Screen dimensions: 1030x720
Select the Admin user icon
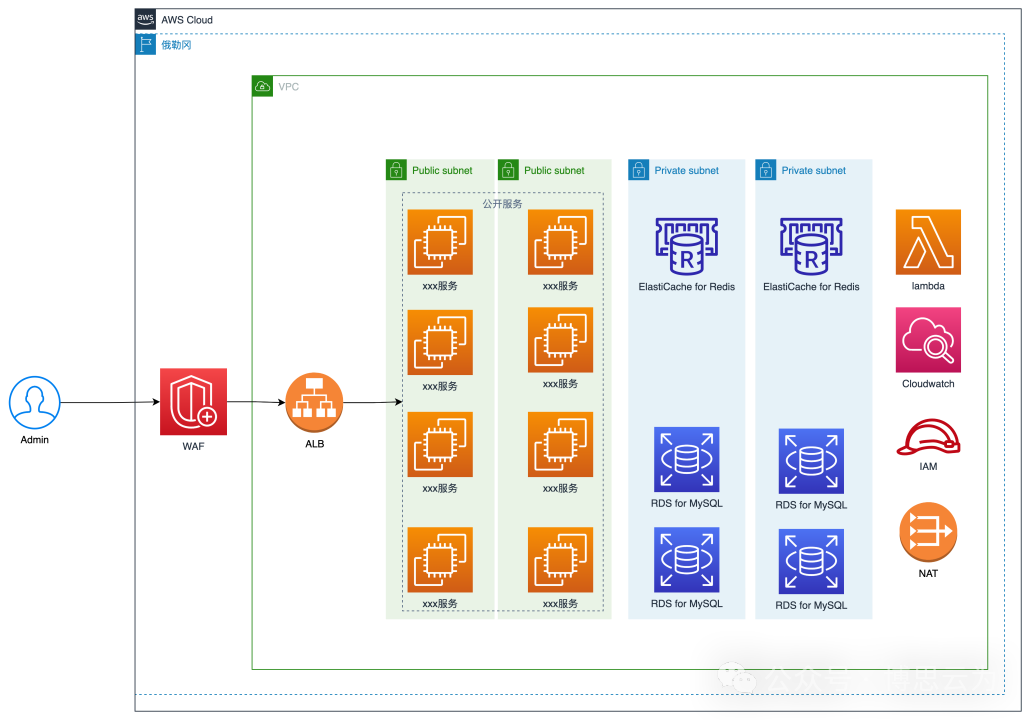(35, 402)
